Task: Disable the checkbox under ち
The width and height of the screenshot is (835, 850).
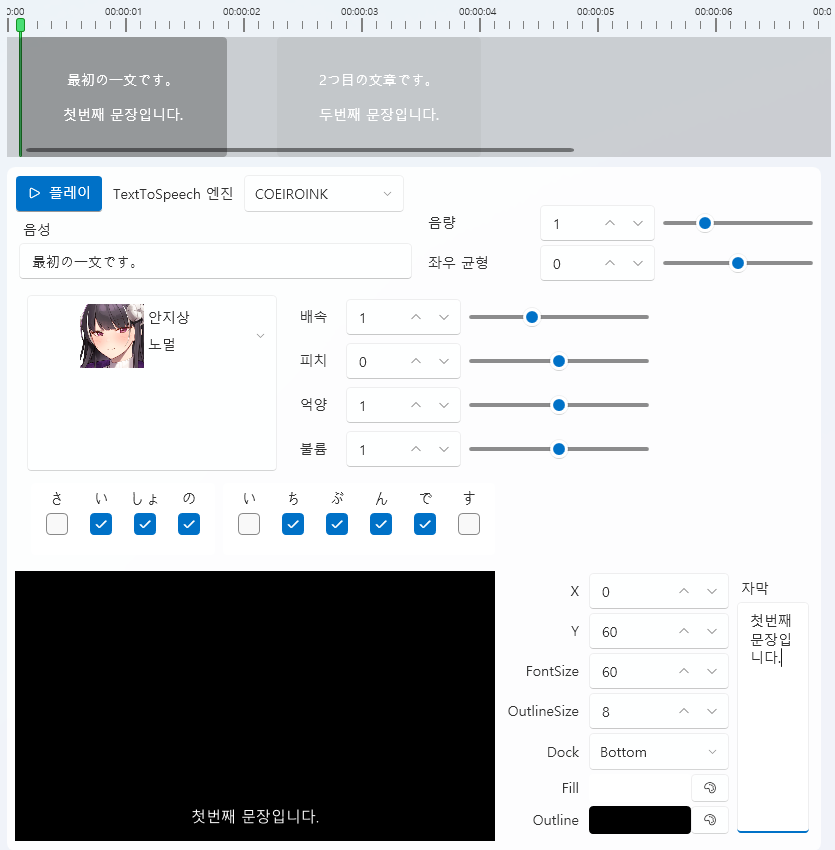Action: point(293,523)
